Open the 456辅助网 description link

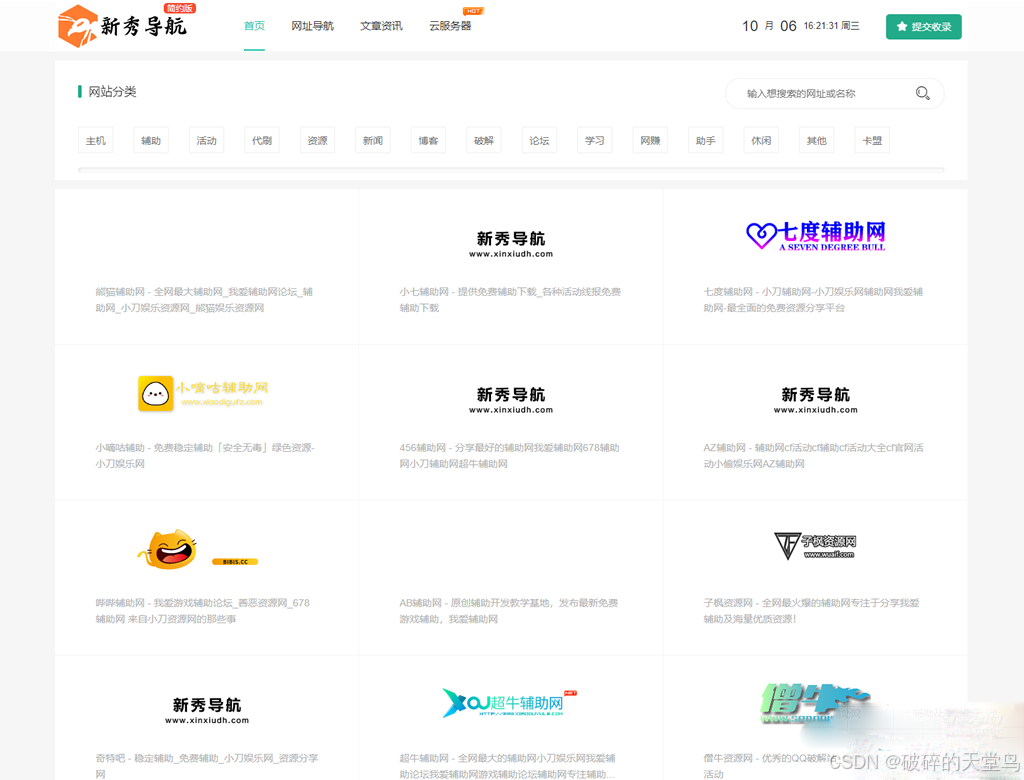[510, 456]
